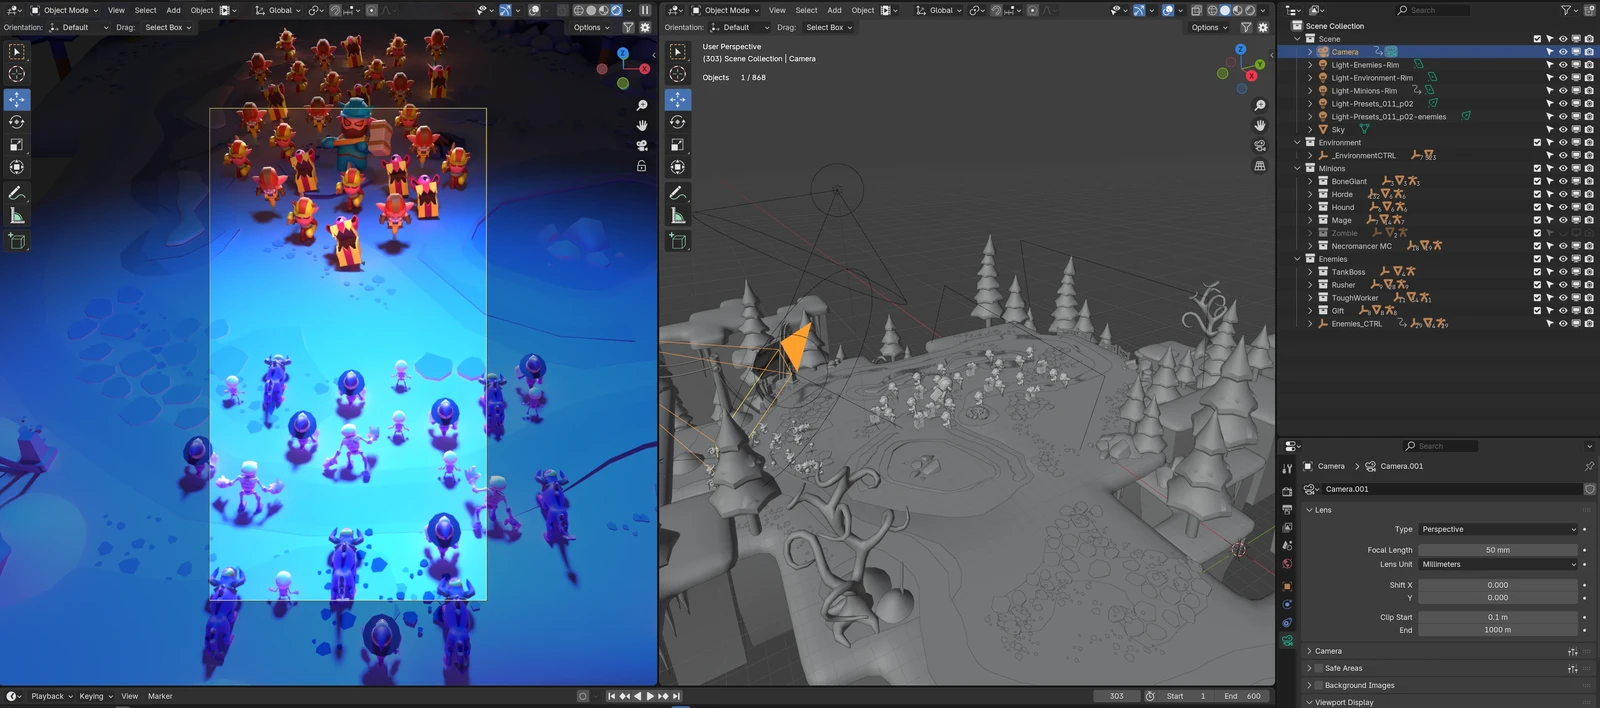Image resolution: width=1600 pixels, height=708 pixels.
Task: Click the current frame 303 field
Action: [1116, 696]
